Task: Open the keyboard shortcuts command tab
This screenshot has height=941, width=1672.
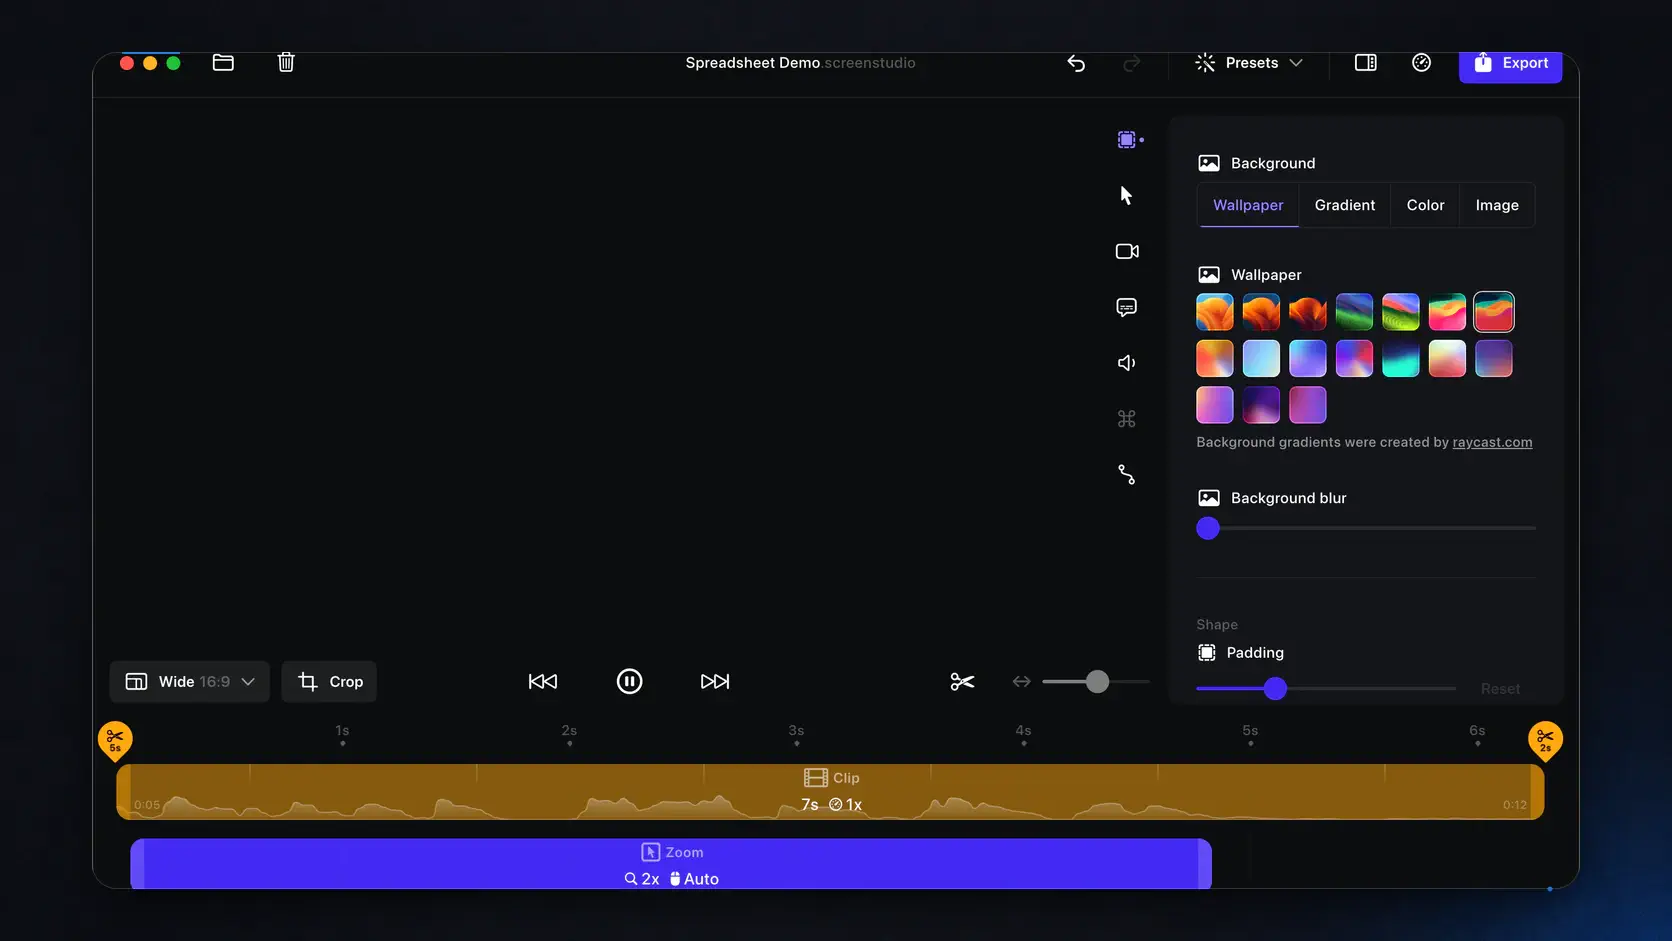Action: coord(1127,419)
